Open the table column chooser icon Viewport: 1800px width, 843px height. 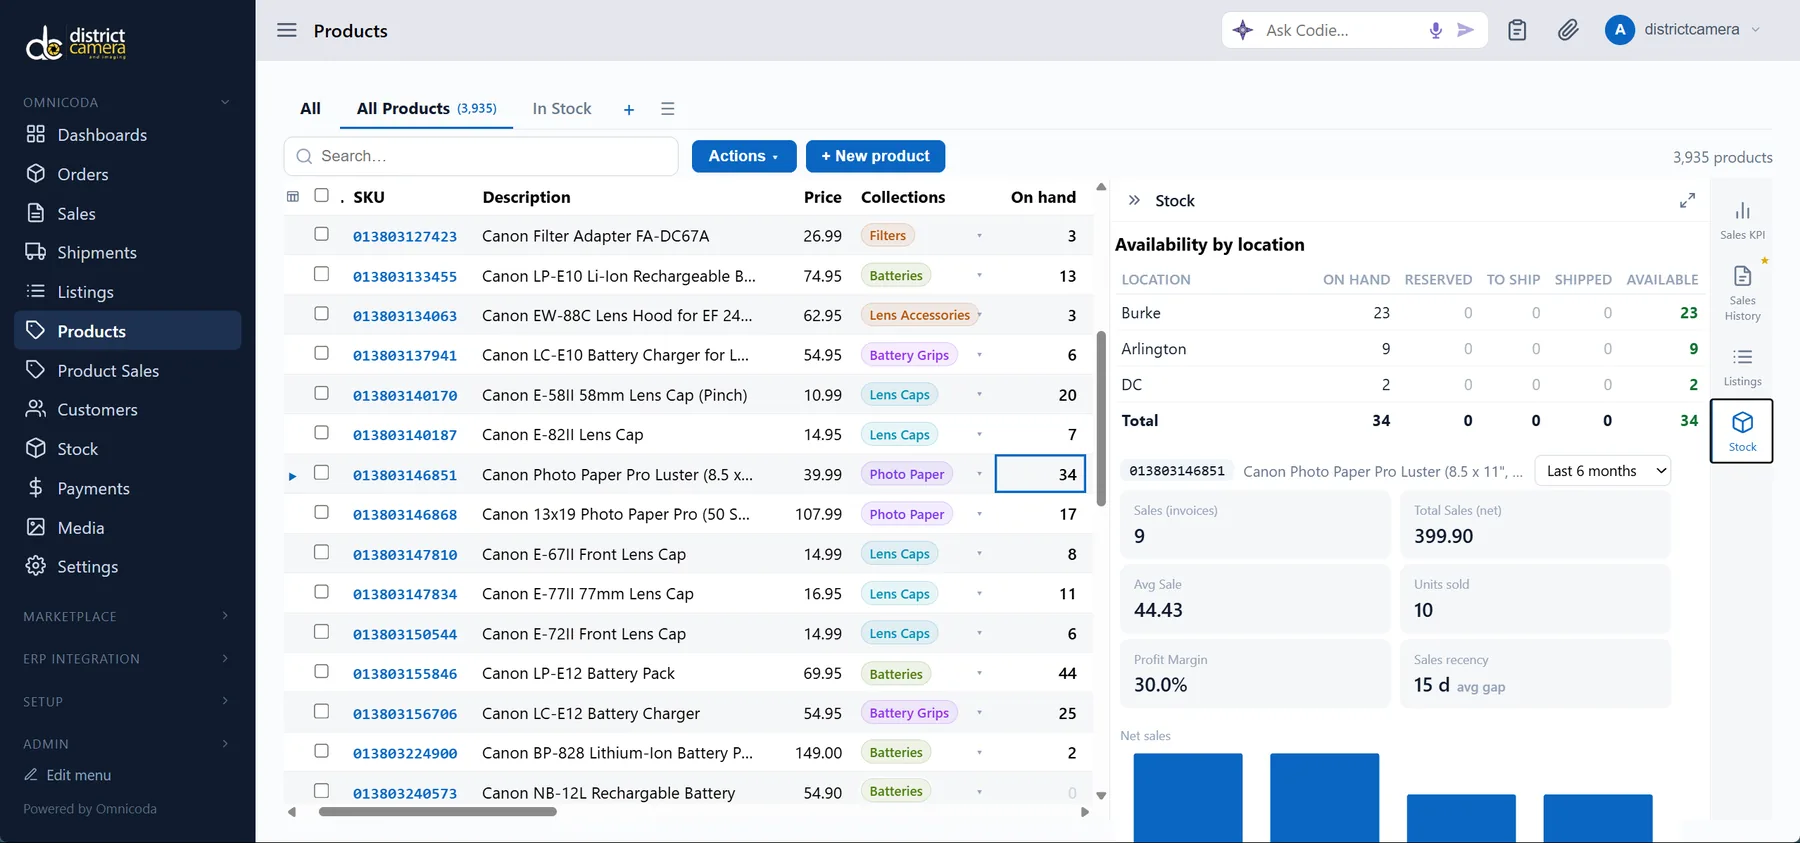pos(293,197)
